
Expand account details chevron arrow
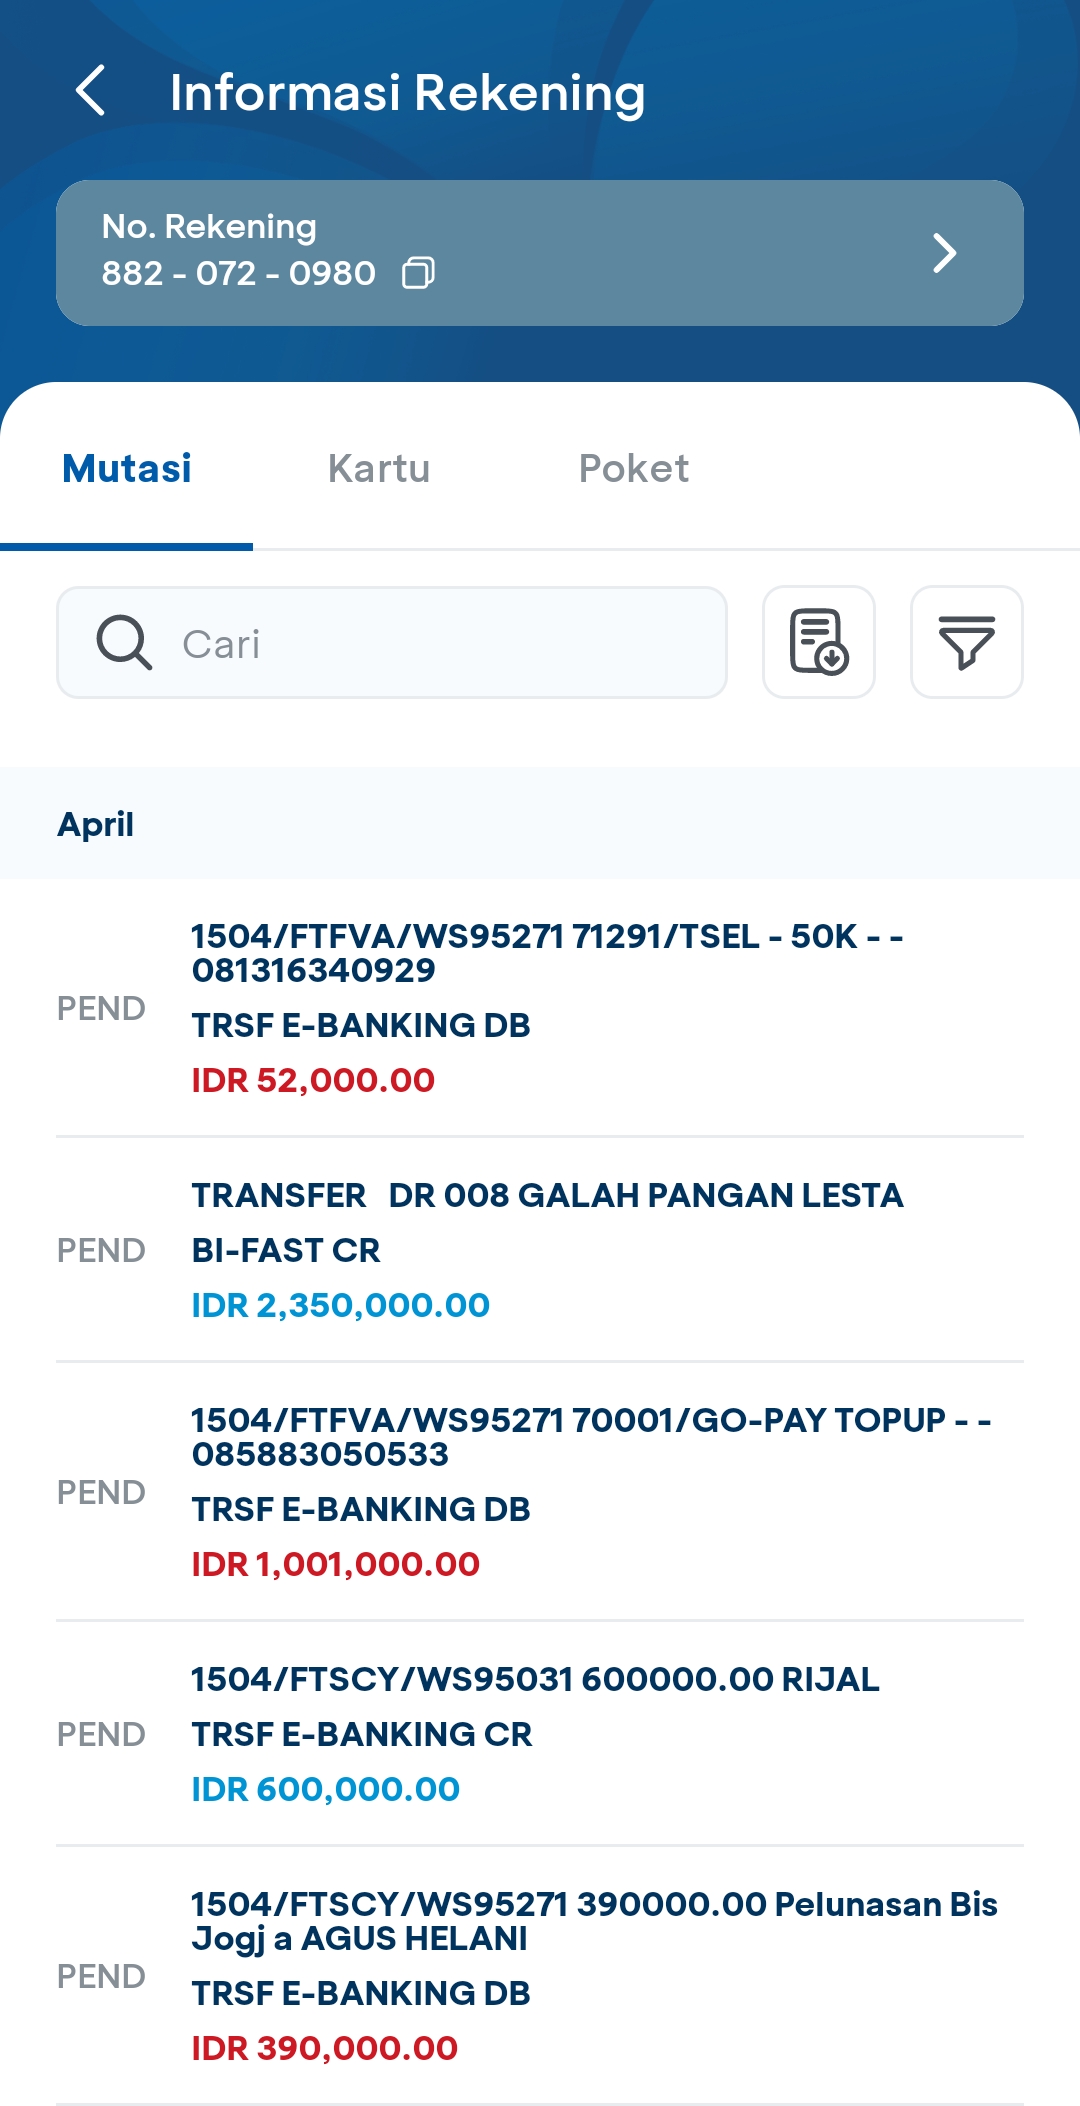coord(944,253)
